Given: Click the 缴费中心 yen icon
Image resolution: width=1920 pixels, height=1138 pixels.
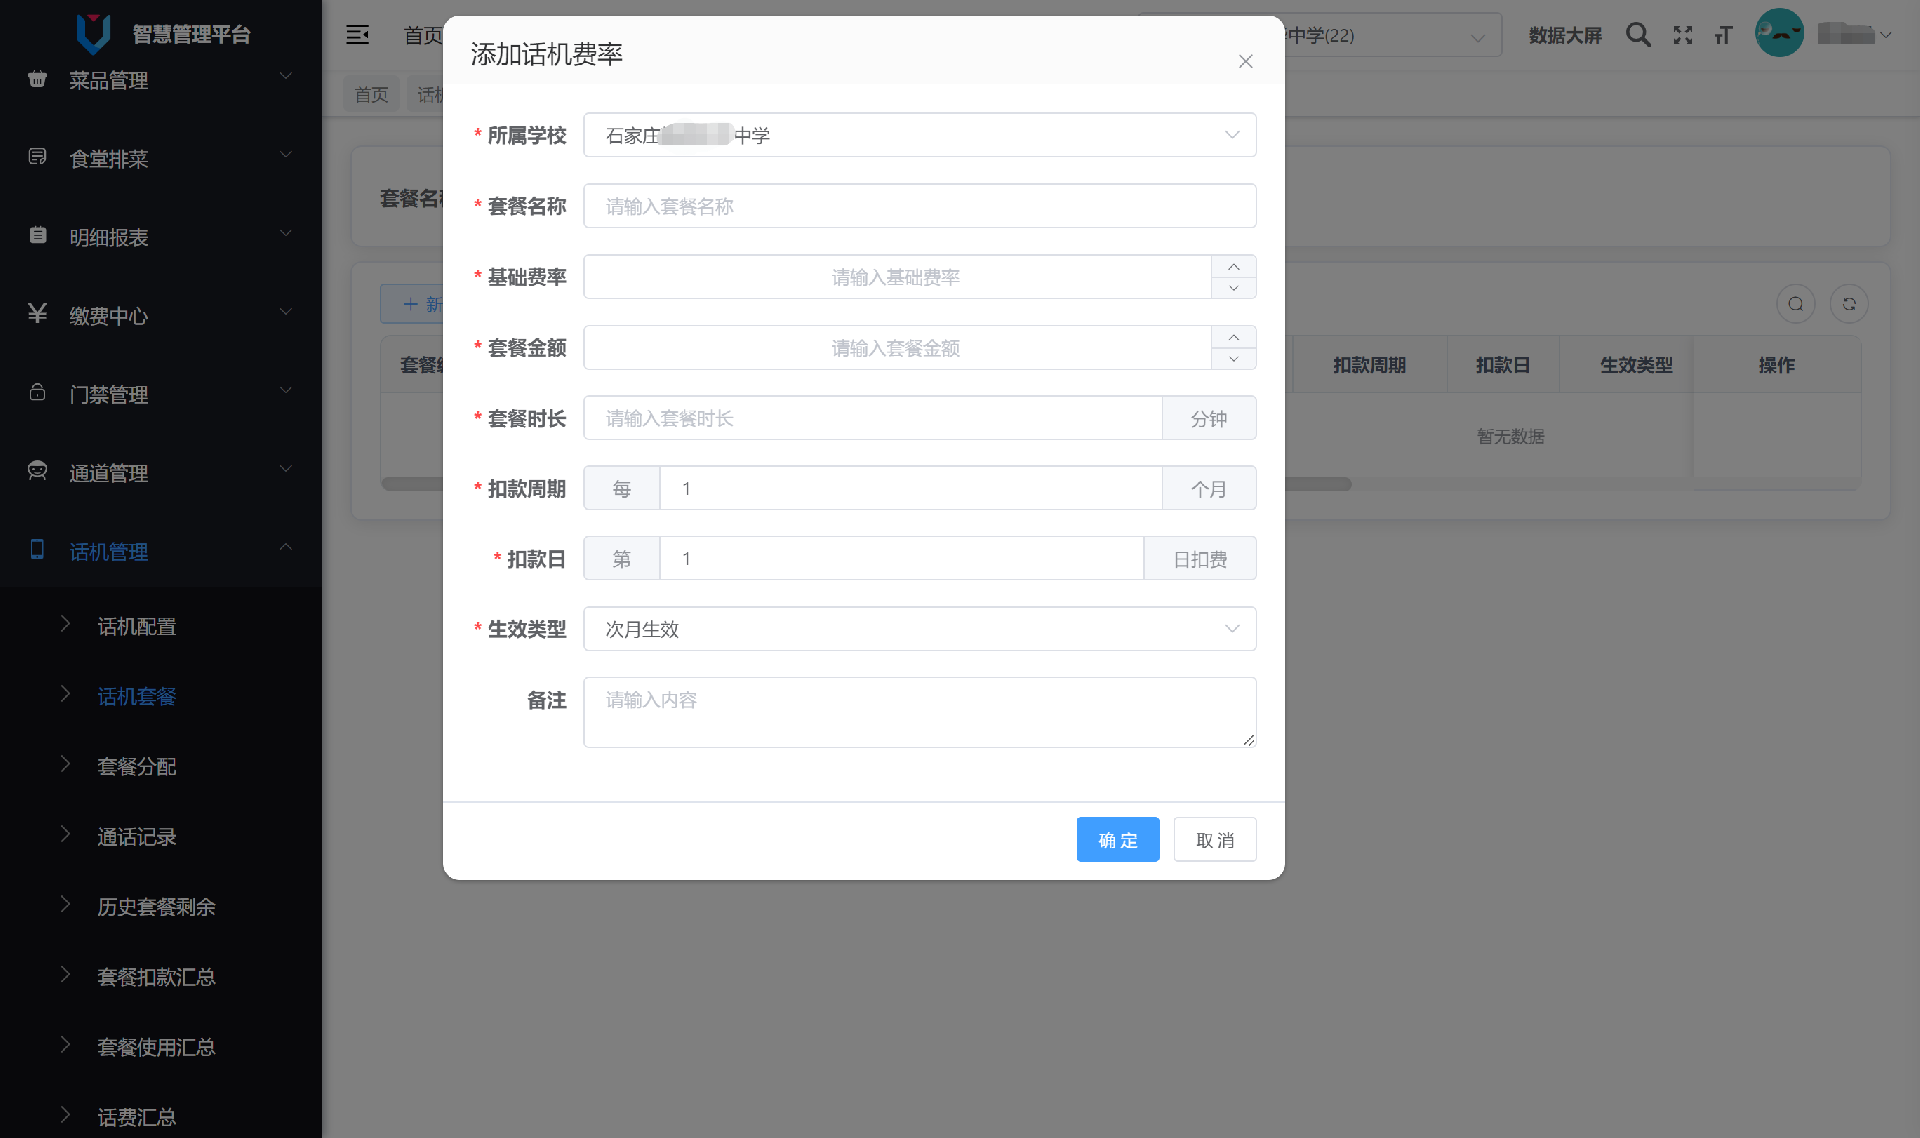Looking at the screenshot, I should (x=37, y=314).
